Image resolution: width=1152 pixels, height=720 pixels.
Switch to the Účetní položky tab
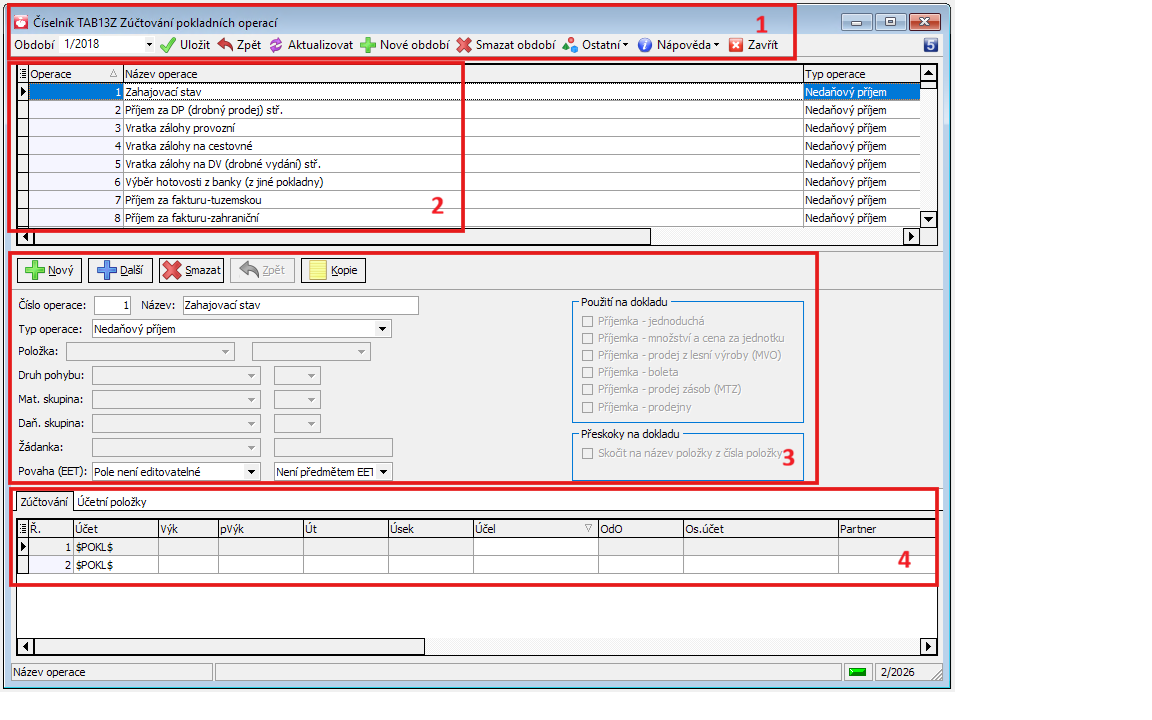[112, 502]
